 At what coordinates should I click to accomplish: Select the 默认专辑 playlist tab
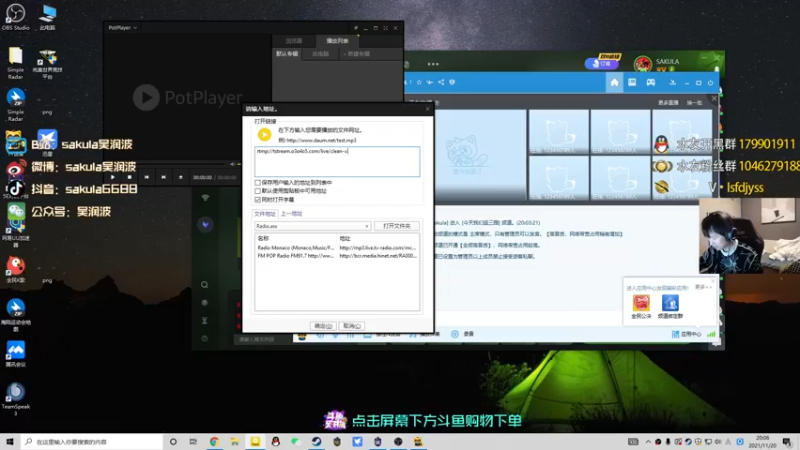coord(287,54)
